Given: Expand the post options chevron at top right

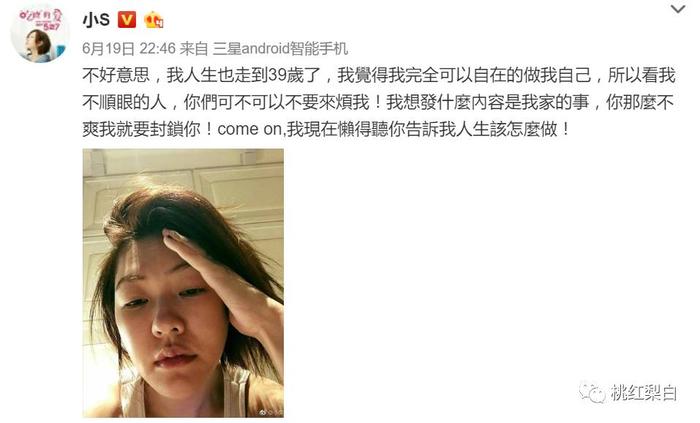Looking at the screenshot, I should point(678,9).
